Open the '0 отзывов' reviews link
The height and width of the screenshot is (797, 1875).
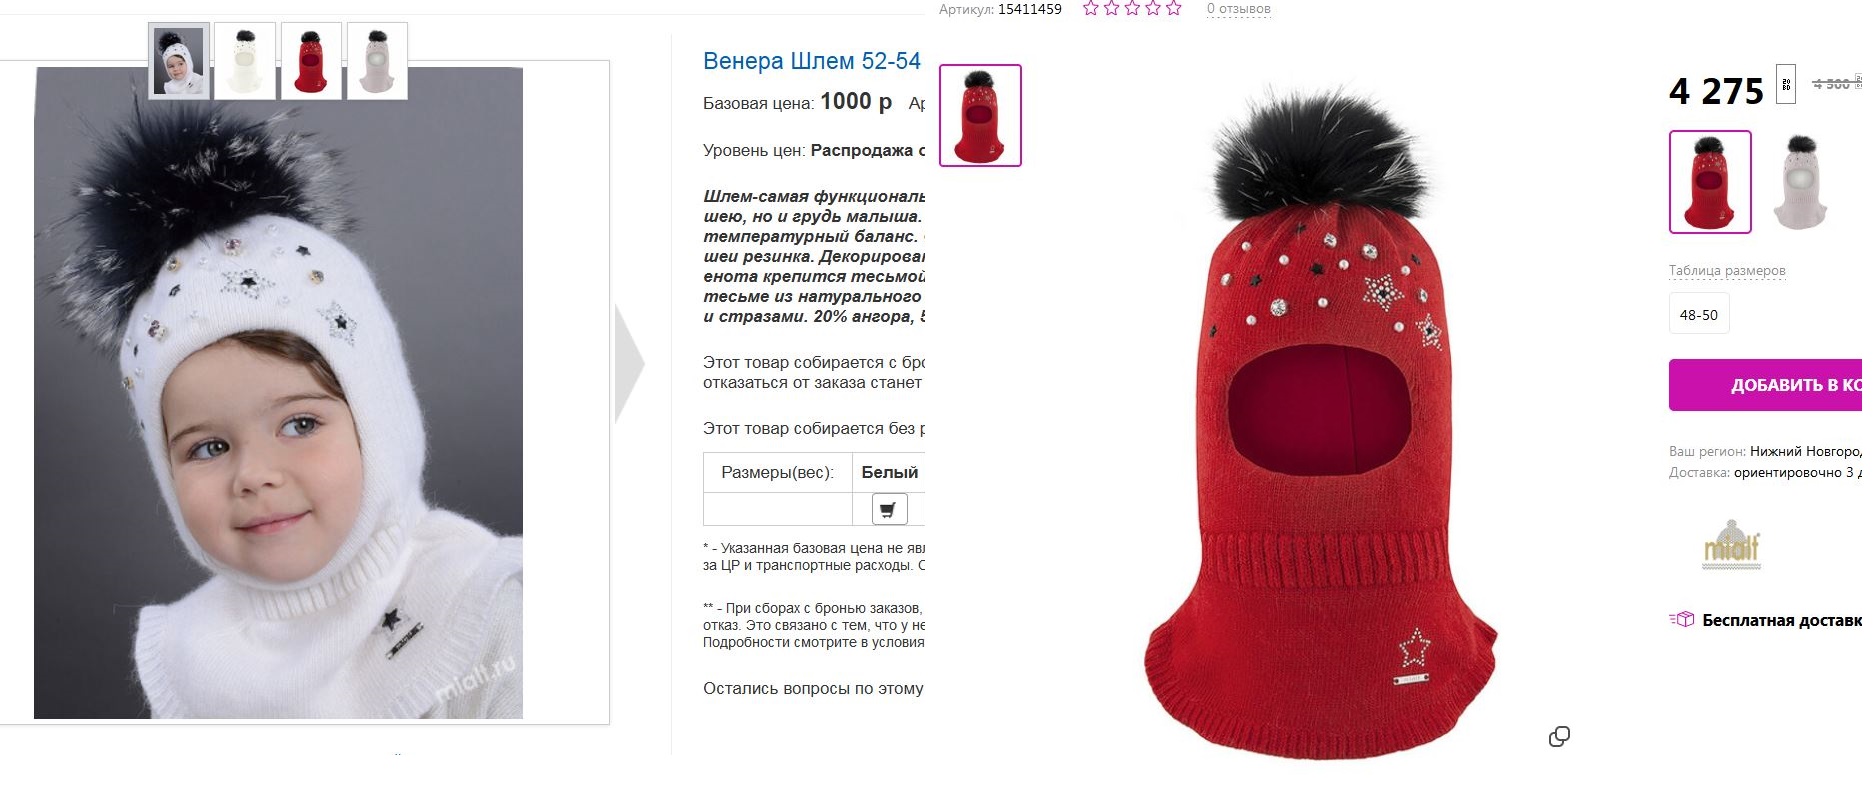(x=1239, y=9)
